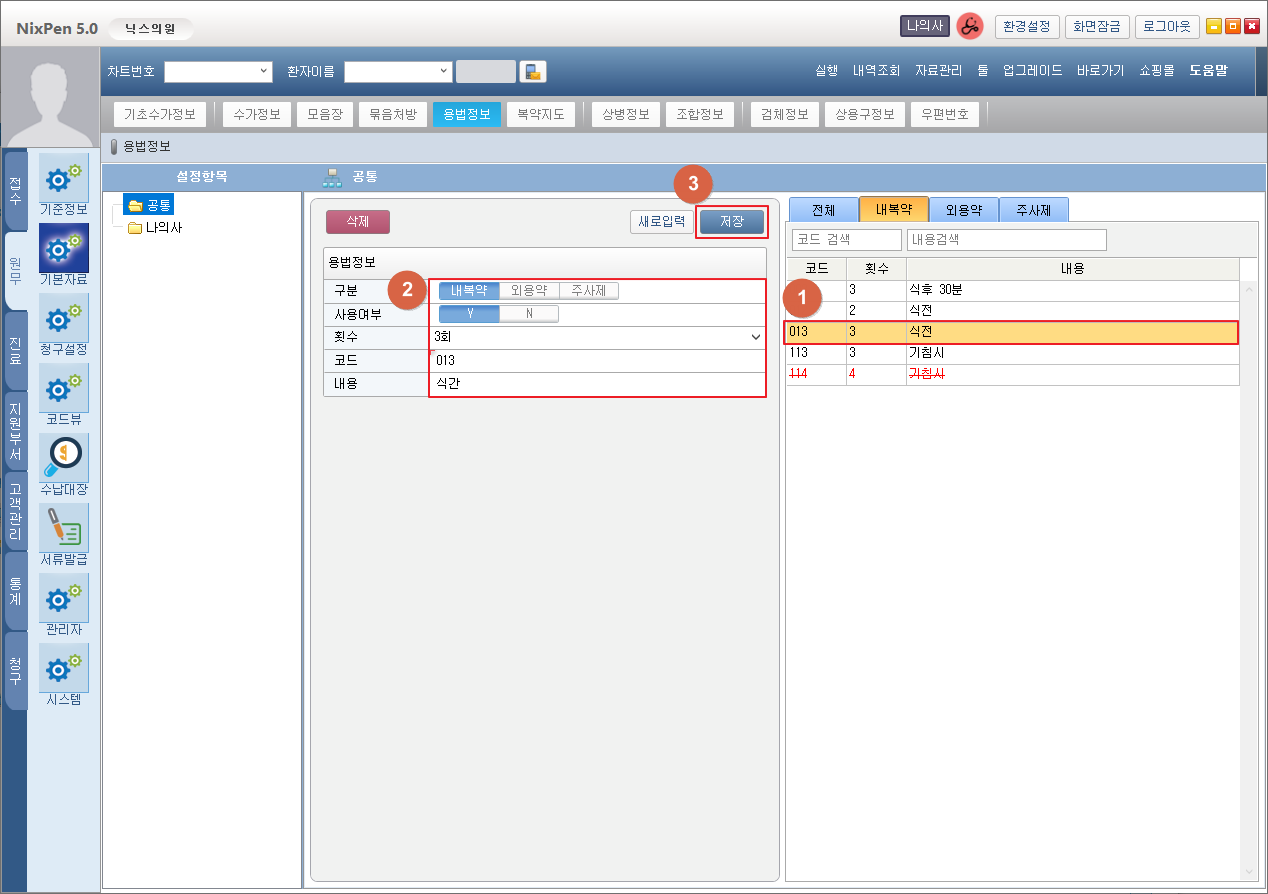Open the 관리자 admin icon
Screen dimensions: 1268x894
63,598
